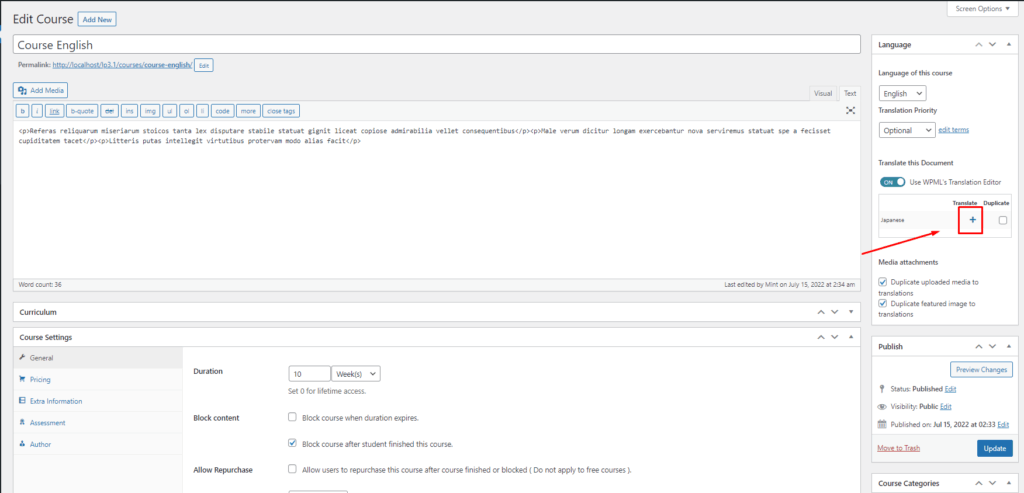The image size is (1024, 493).
Task: Click the Add Media button
Action: (40, 90)
